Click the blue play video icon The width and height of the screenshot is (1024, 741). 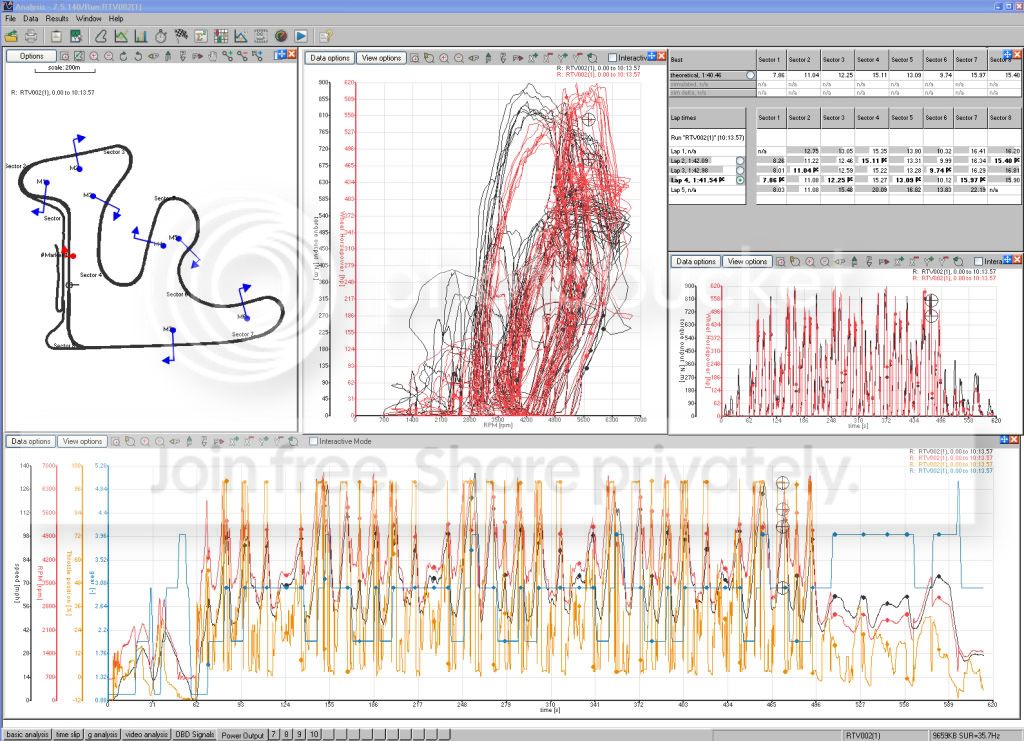300,35
